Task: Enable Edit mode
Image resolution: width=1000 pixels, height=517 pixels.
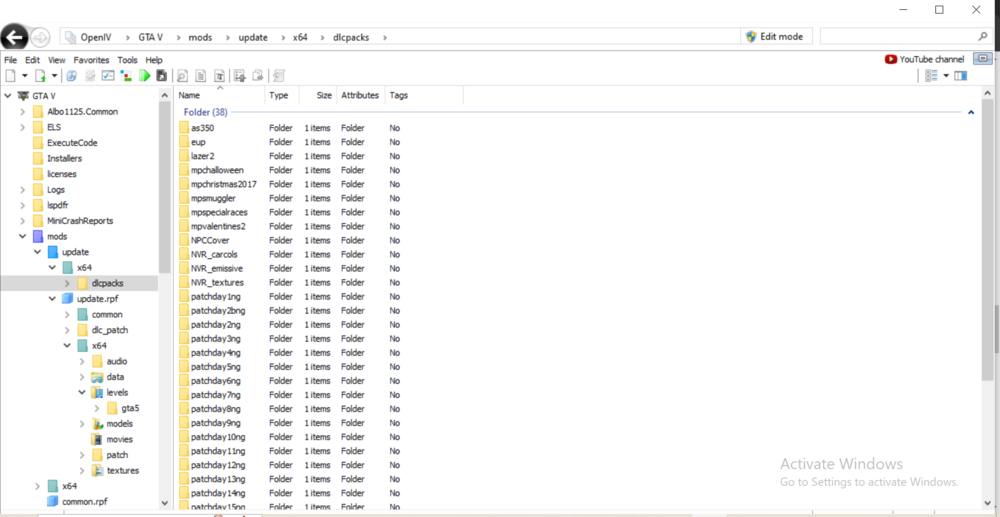Action: tap(774, 37)
